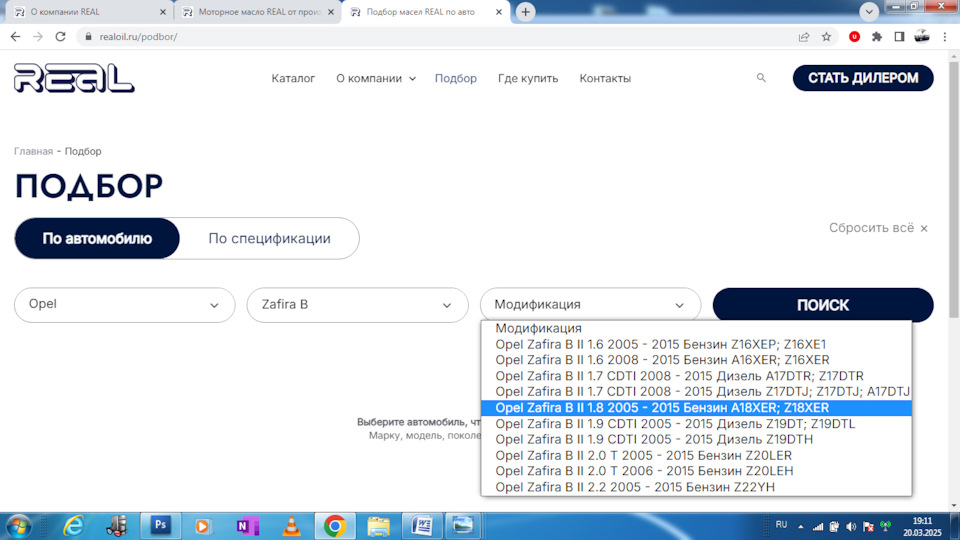Viewport: 960px width, 540px height.
Task: Click the volume speaker tray icon
Action: point(851,527)
